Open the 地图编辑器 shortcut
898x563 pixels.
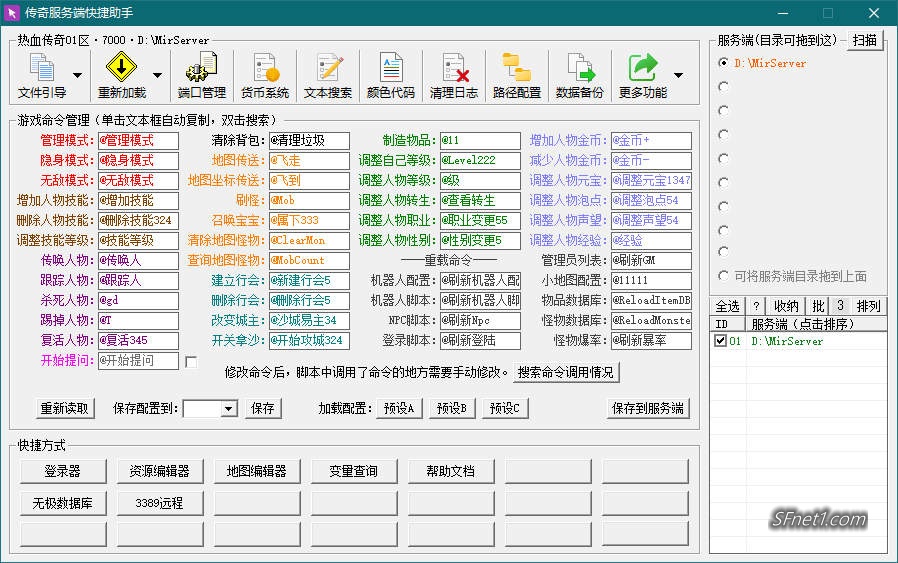pos(257,471)
